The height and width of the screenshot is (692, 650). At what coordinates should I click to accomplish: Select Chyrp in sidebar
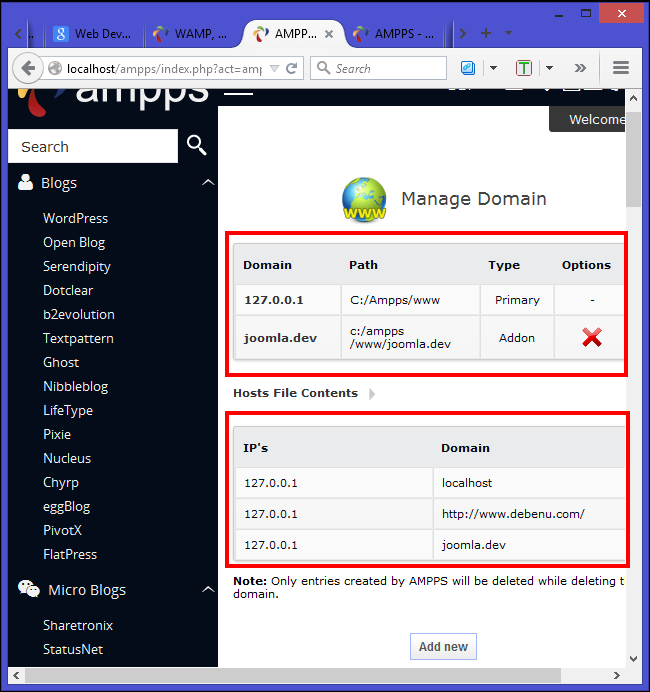(x=61, y=482)
